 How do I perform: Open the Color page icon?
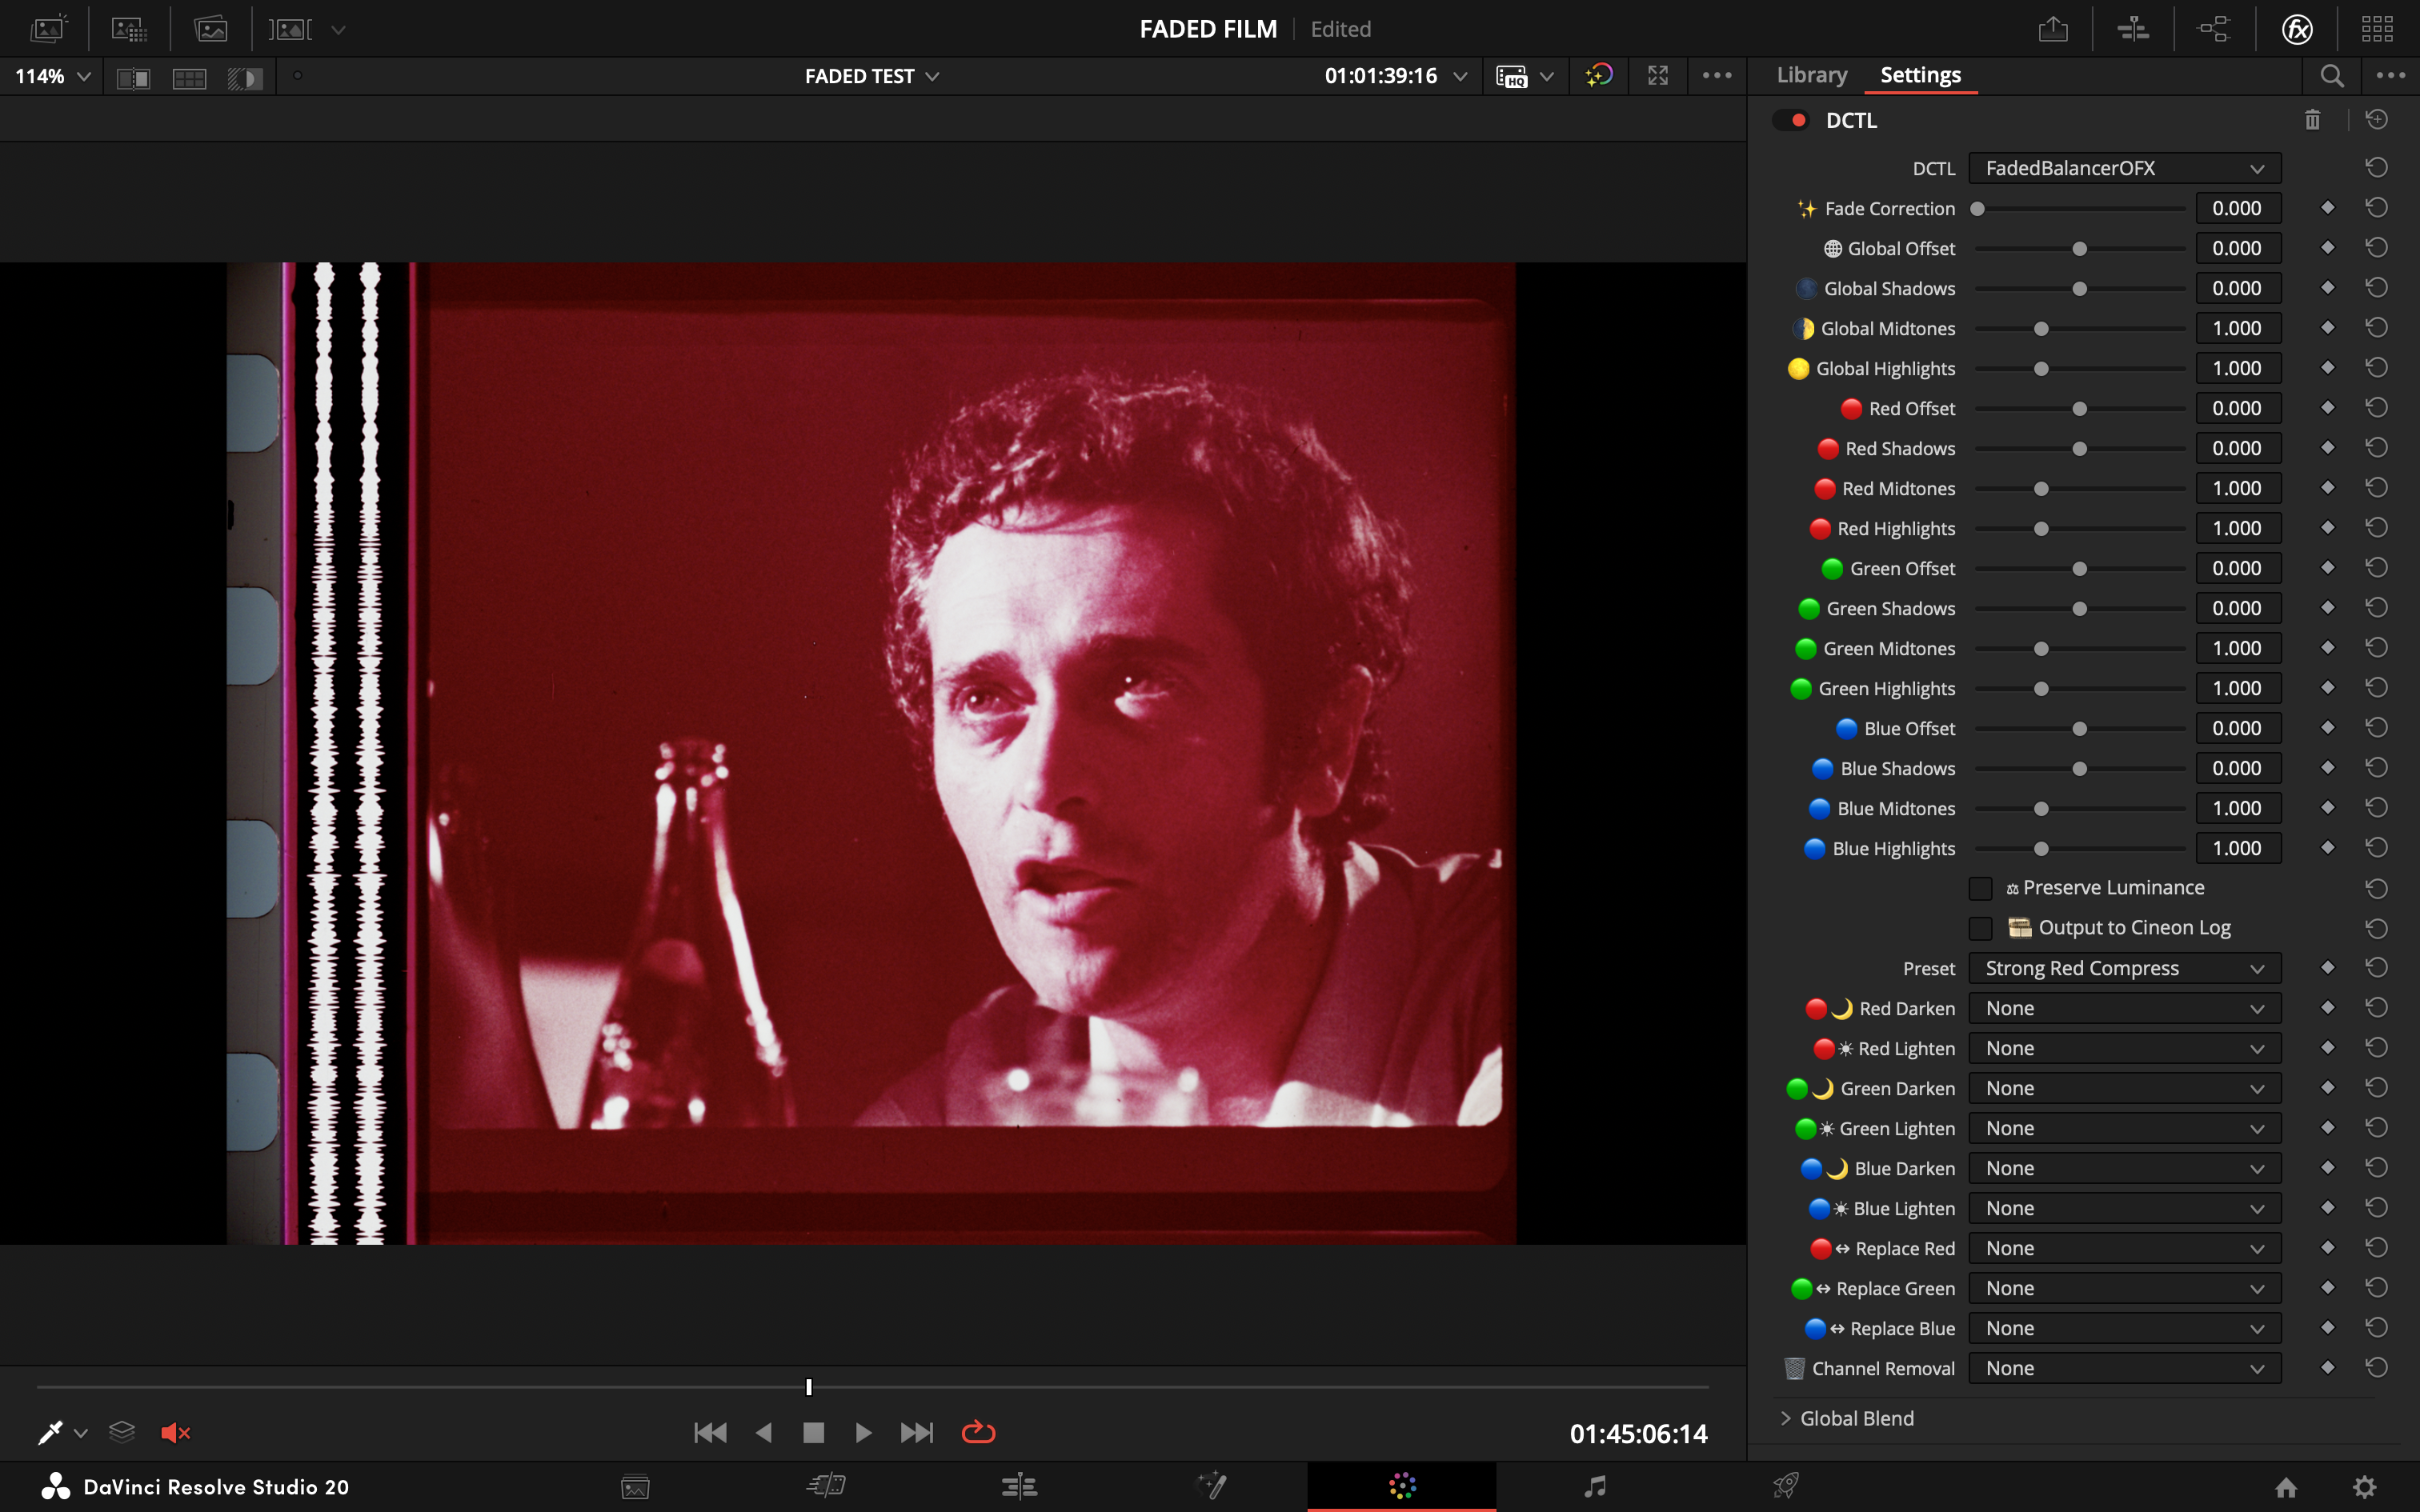pyautogui.click(x=1402, y=1486)
